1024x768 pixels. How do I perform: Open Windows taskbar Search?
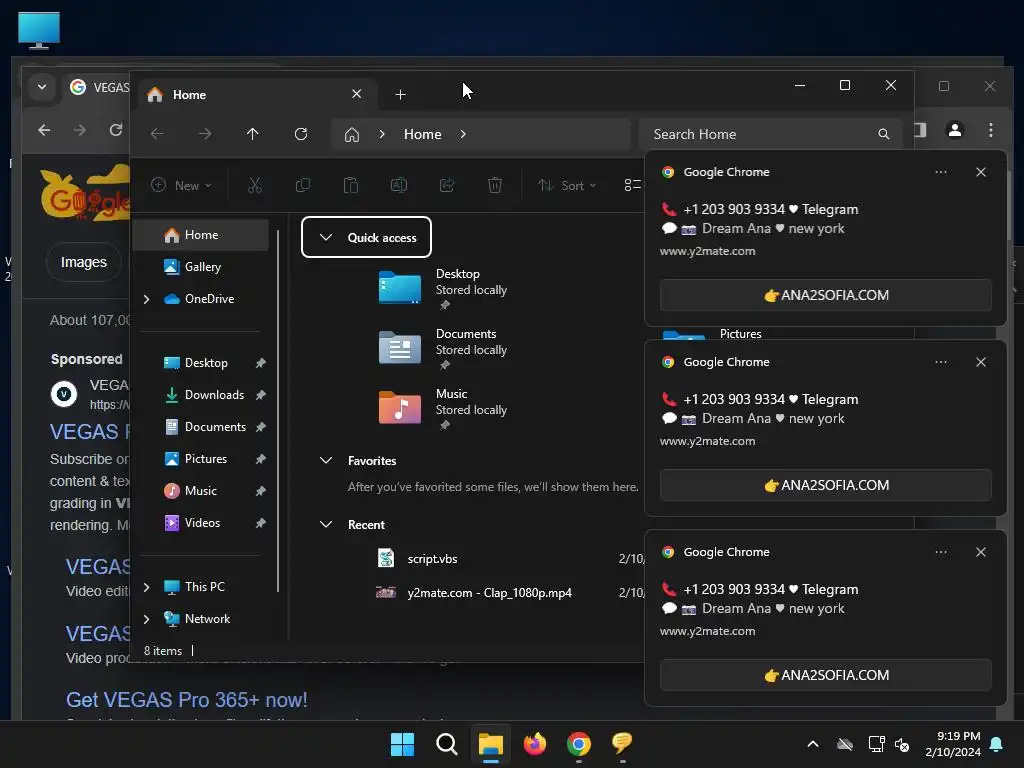447,744
